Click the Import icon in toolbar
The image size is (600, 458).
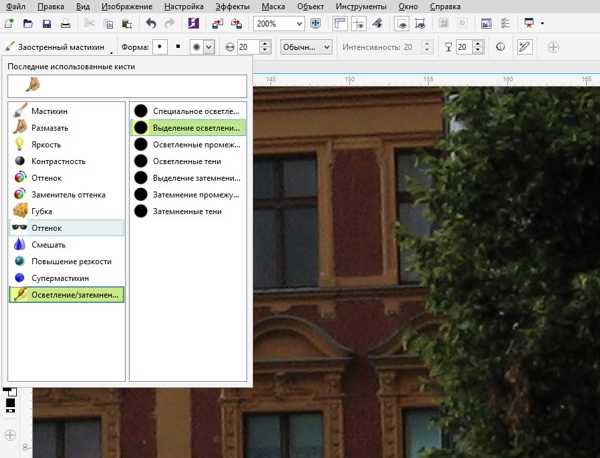coord(217,24)
